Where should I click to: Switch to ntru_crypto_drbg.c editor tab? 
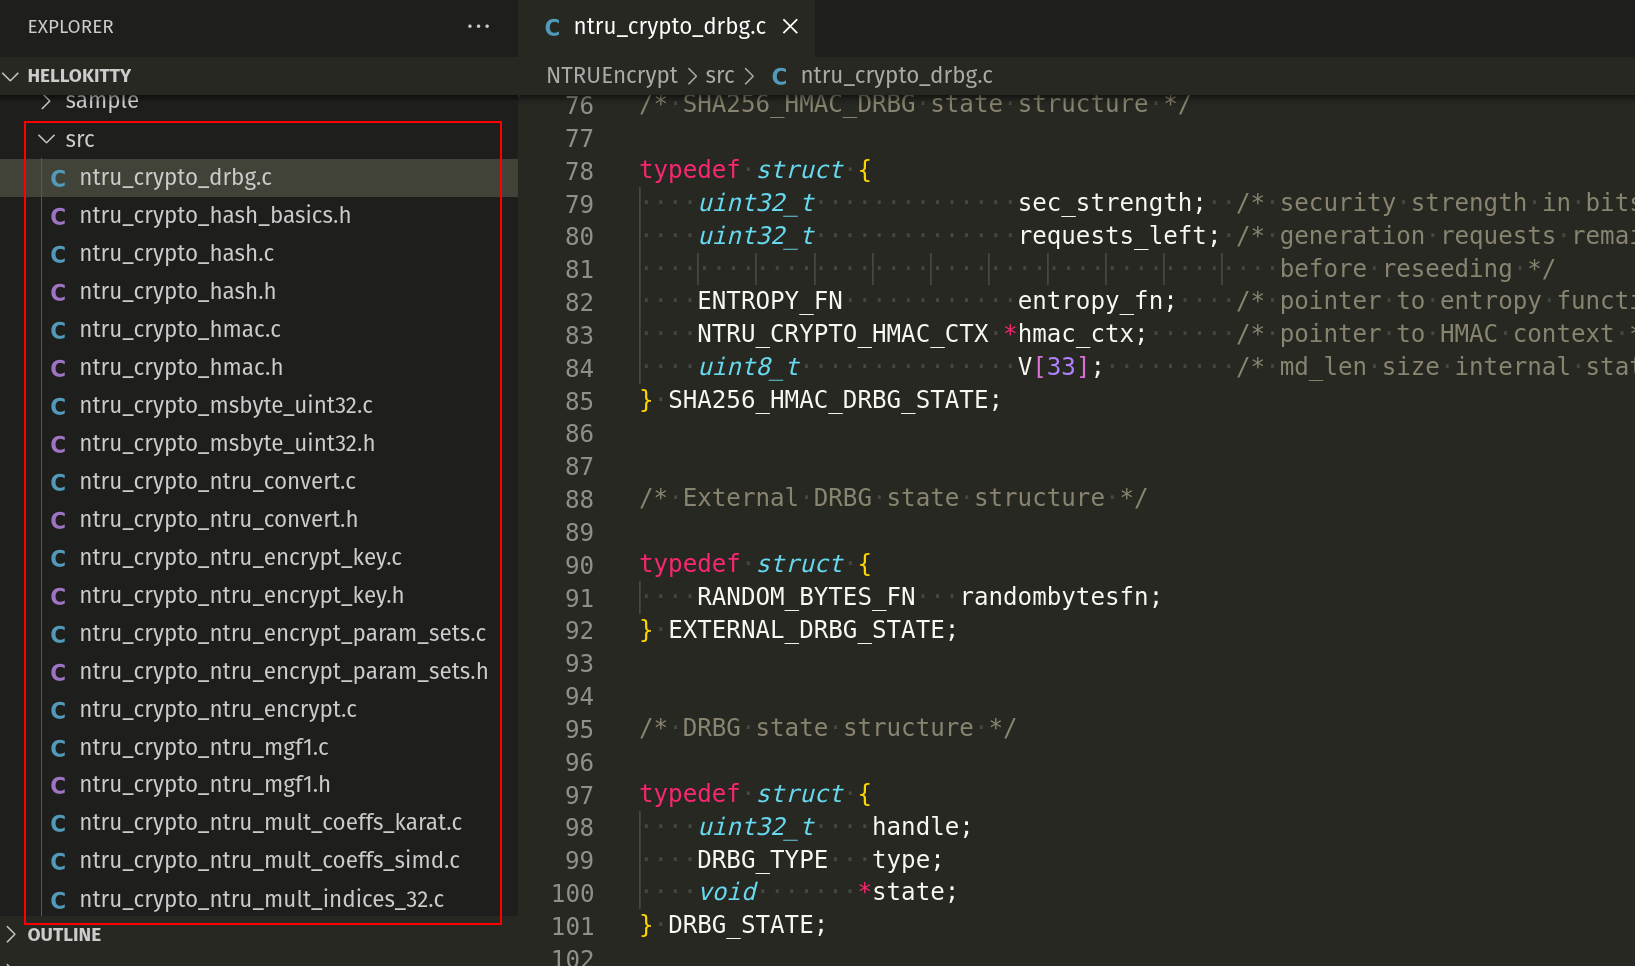(667, 27)
